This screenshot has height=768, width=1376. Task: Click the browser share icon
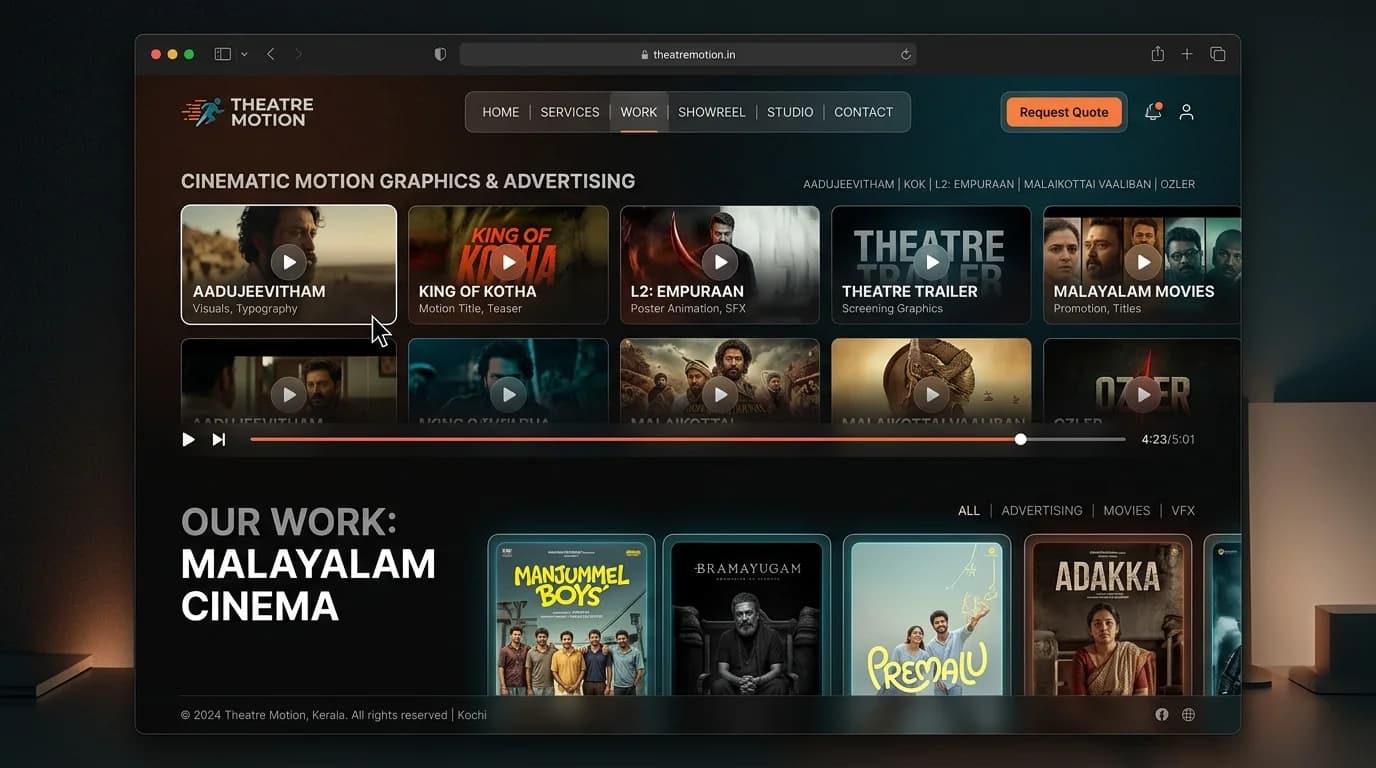(x=1157, y=54)
